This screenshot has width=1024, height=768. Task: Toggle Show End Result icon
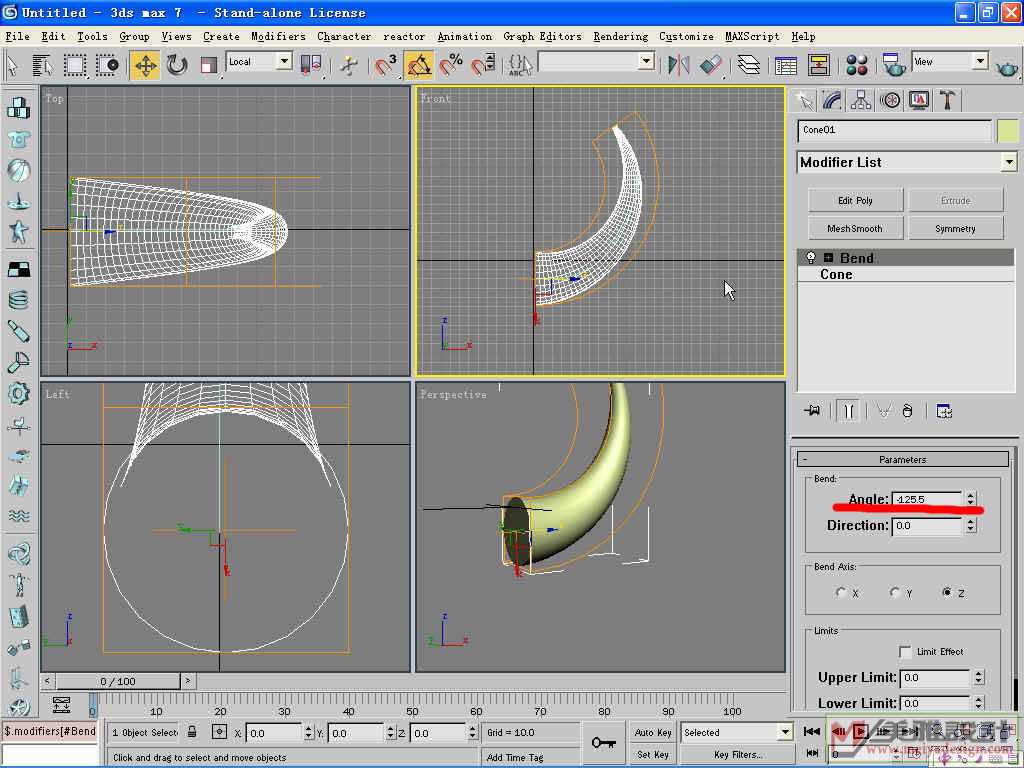click(x=848, y=411)
